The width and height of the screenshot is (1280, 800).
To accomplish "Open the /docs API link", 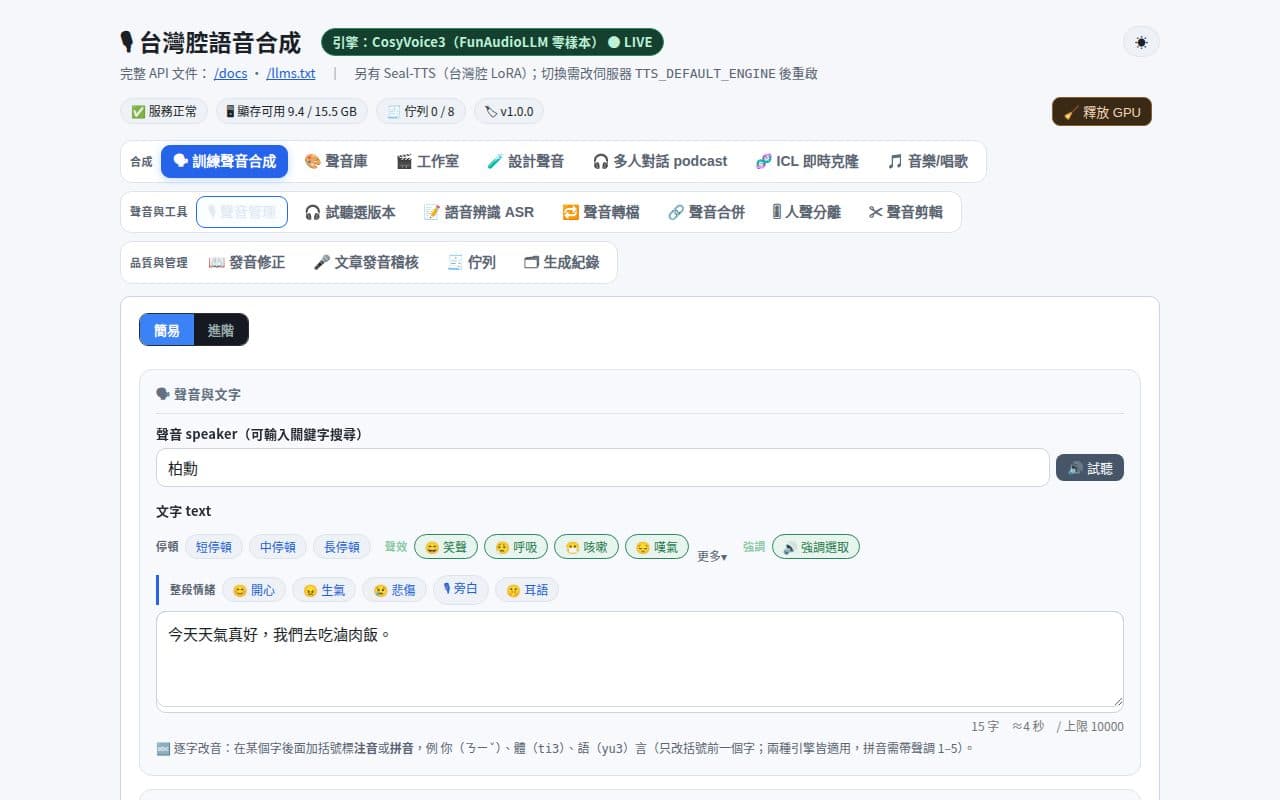I will 231,73.
